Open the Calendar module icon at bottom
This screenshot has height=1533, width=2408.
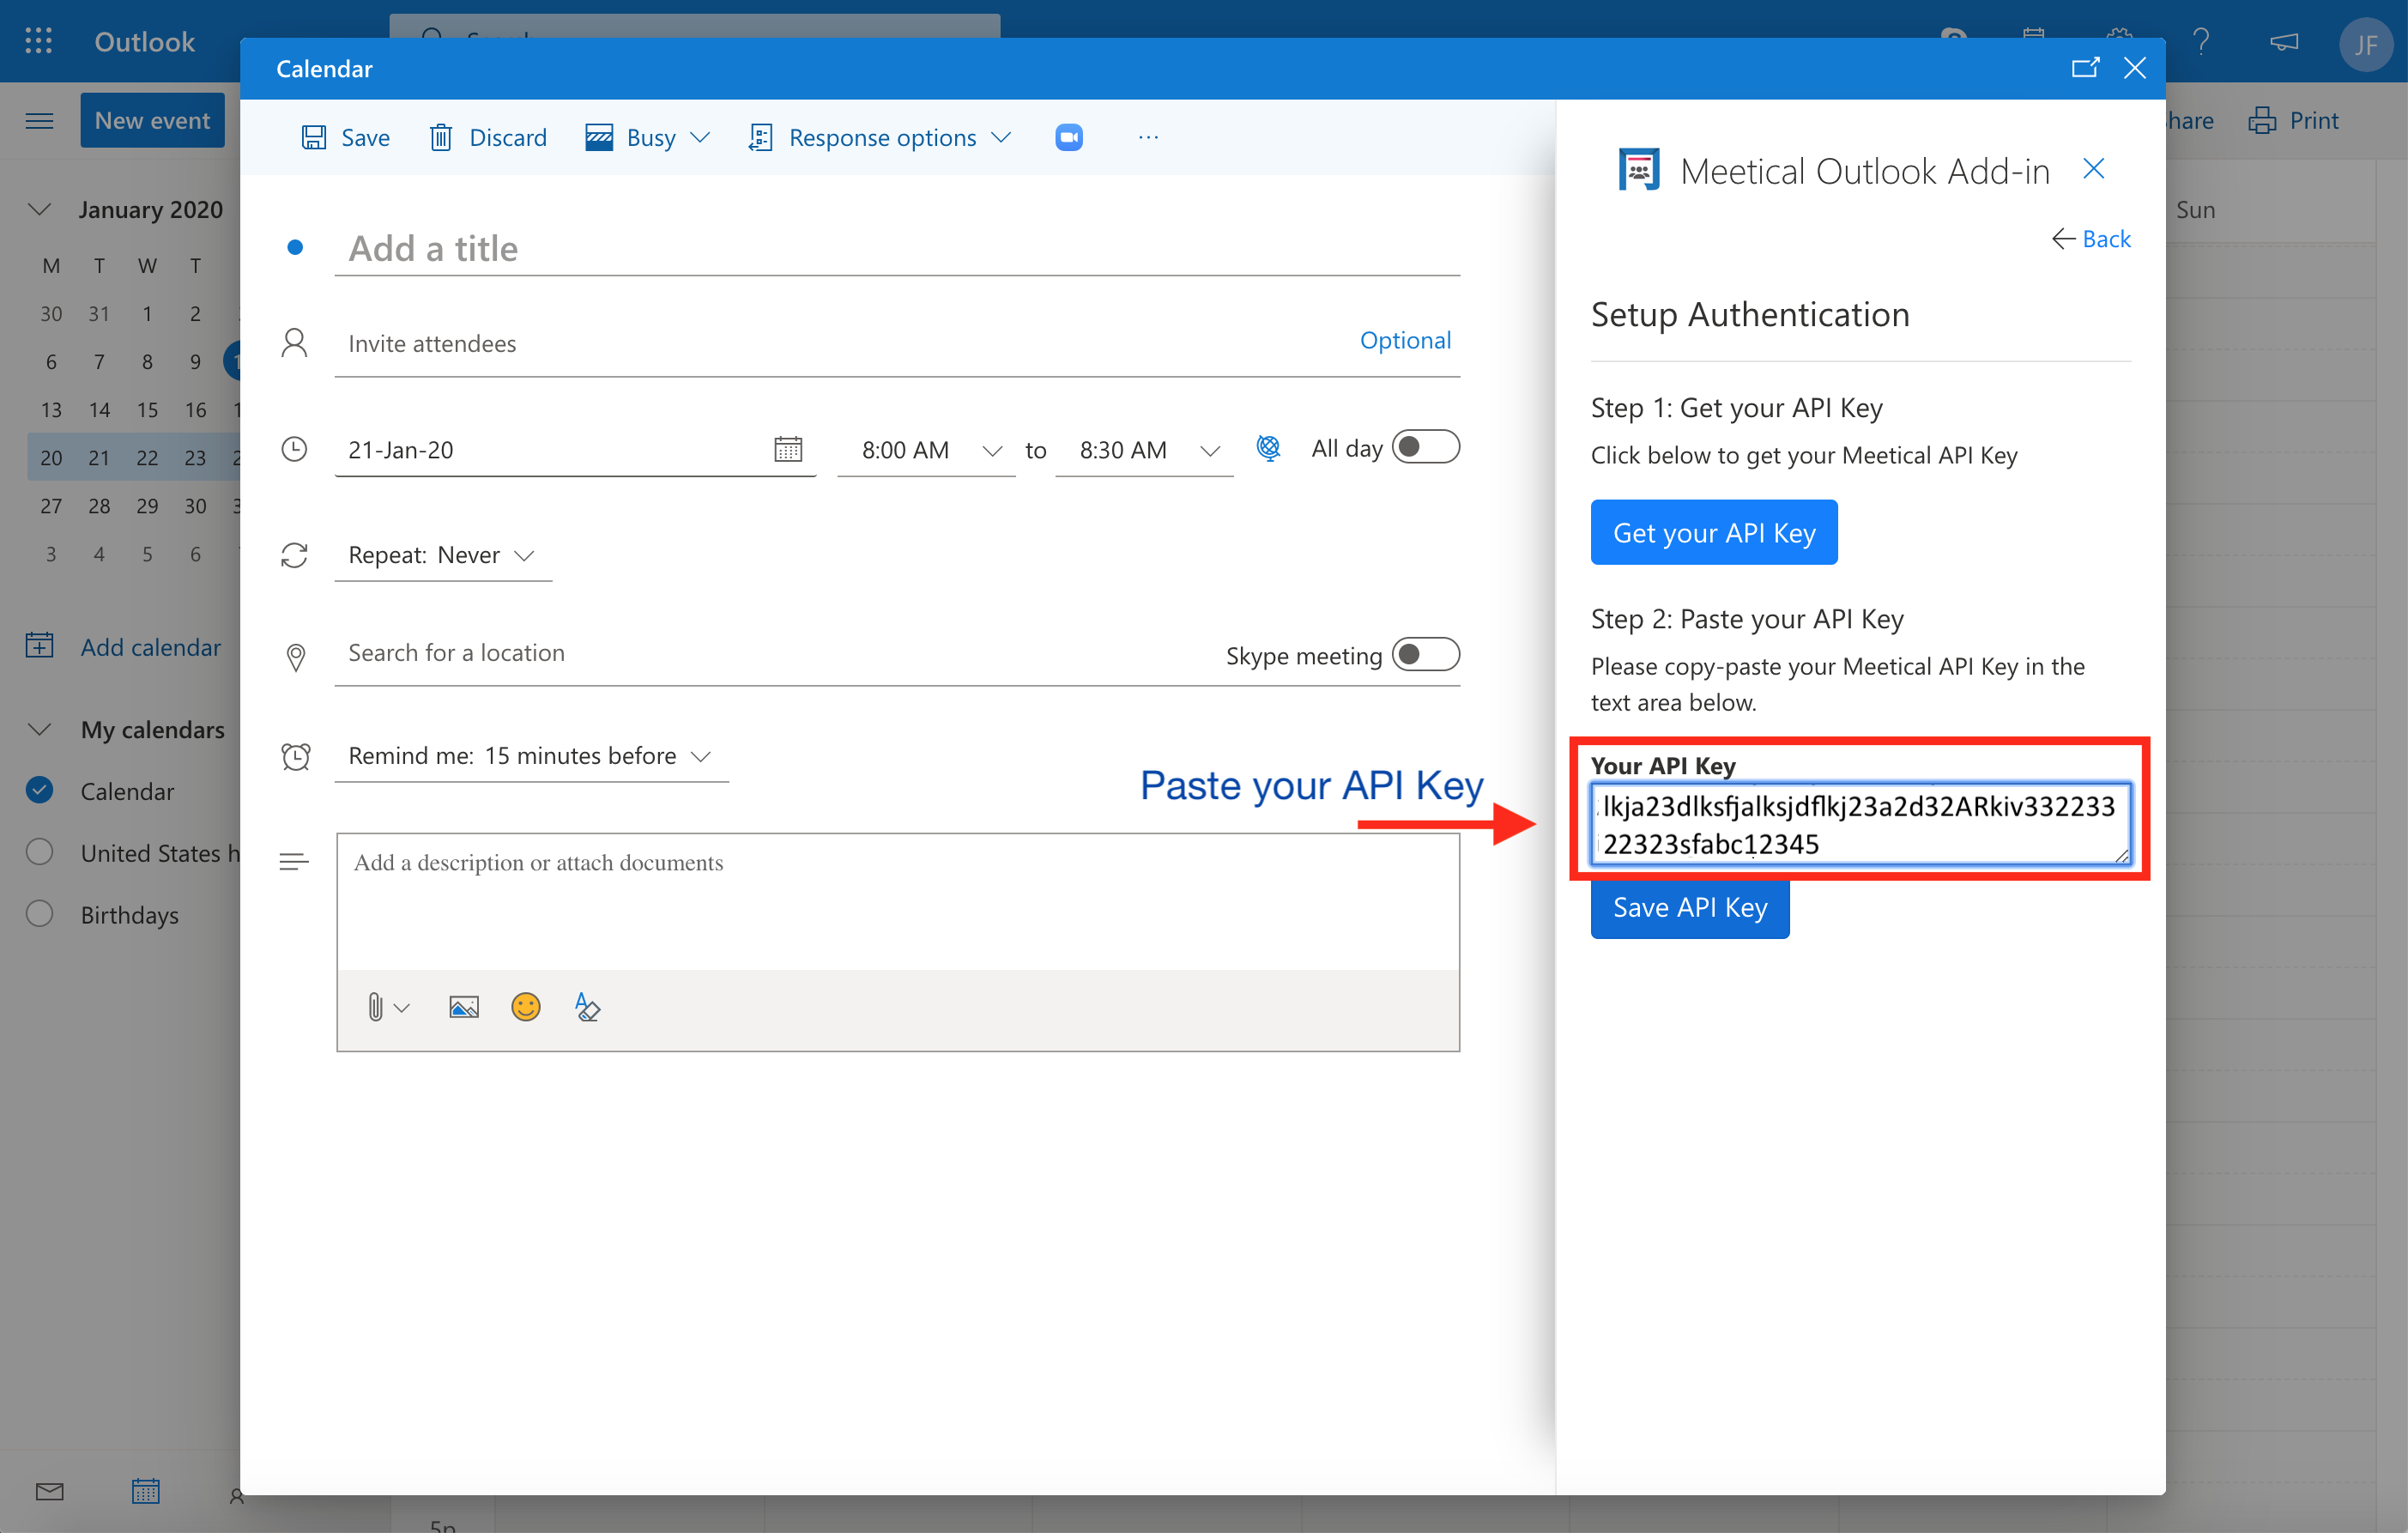pyautogui.click(x=146, y=1492)
